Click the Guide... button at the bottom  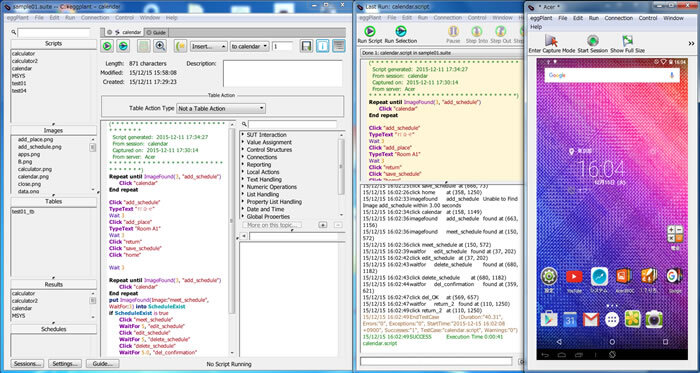point(102,364)
